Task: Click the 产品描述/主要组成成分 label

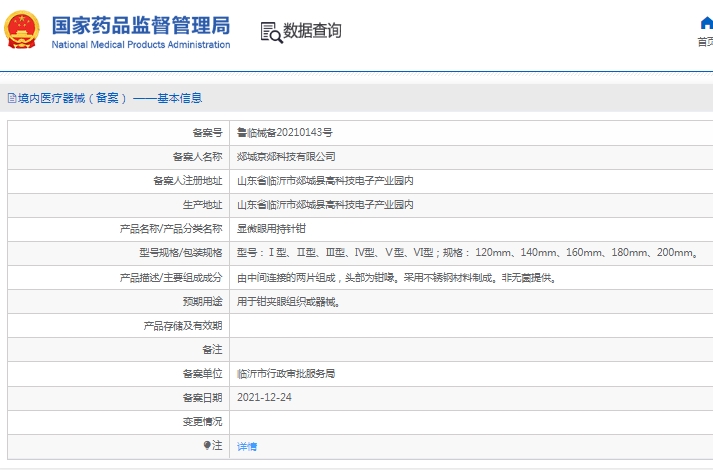Action: click(x=171, y=277)
